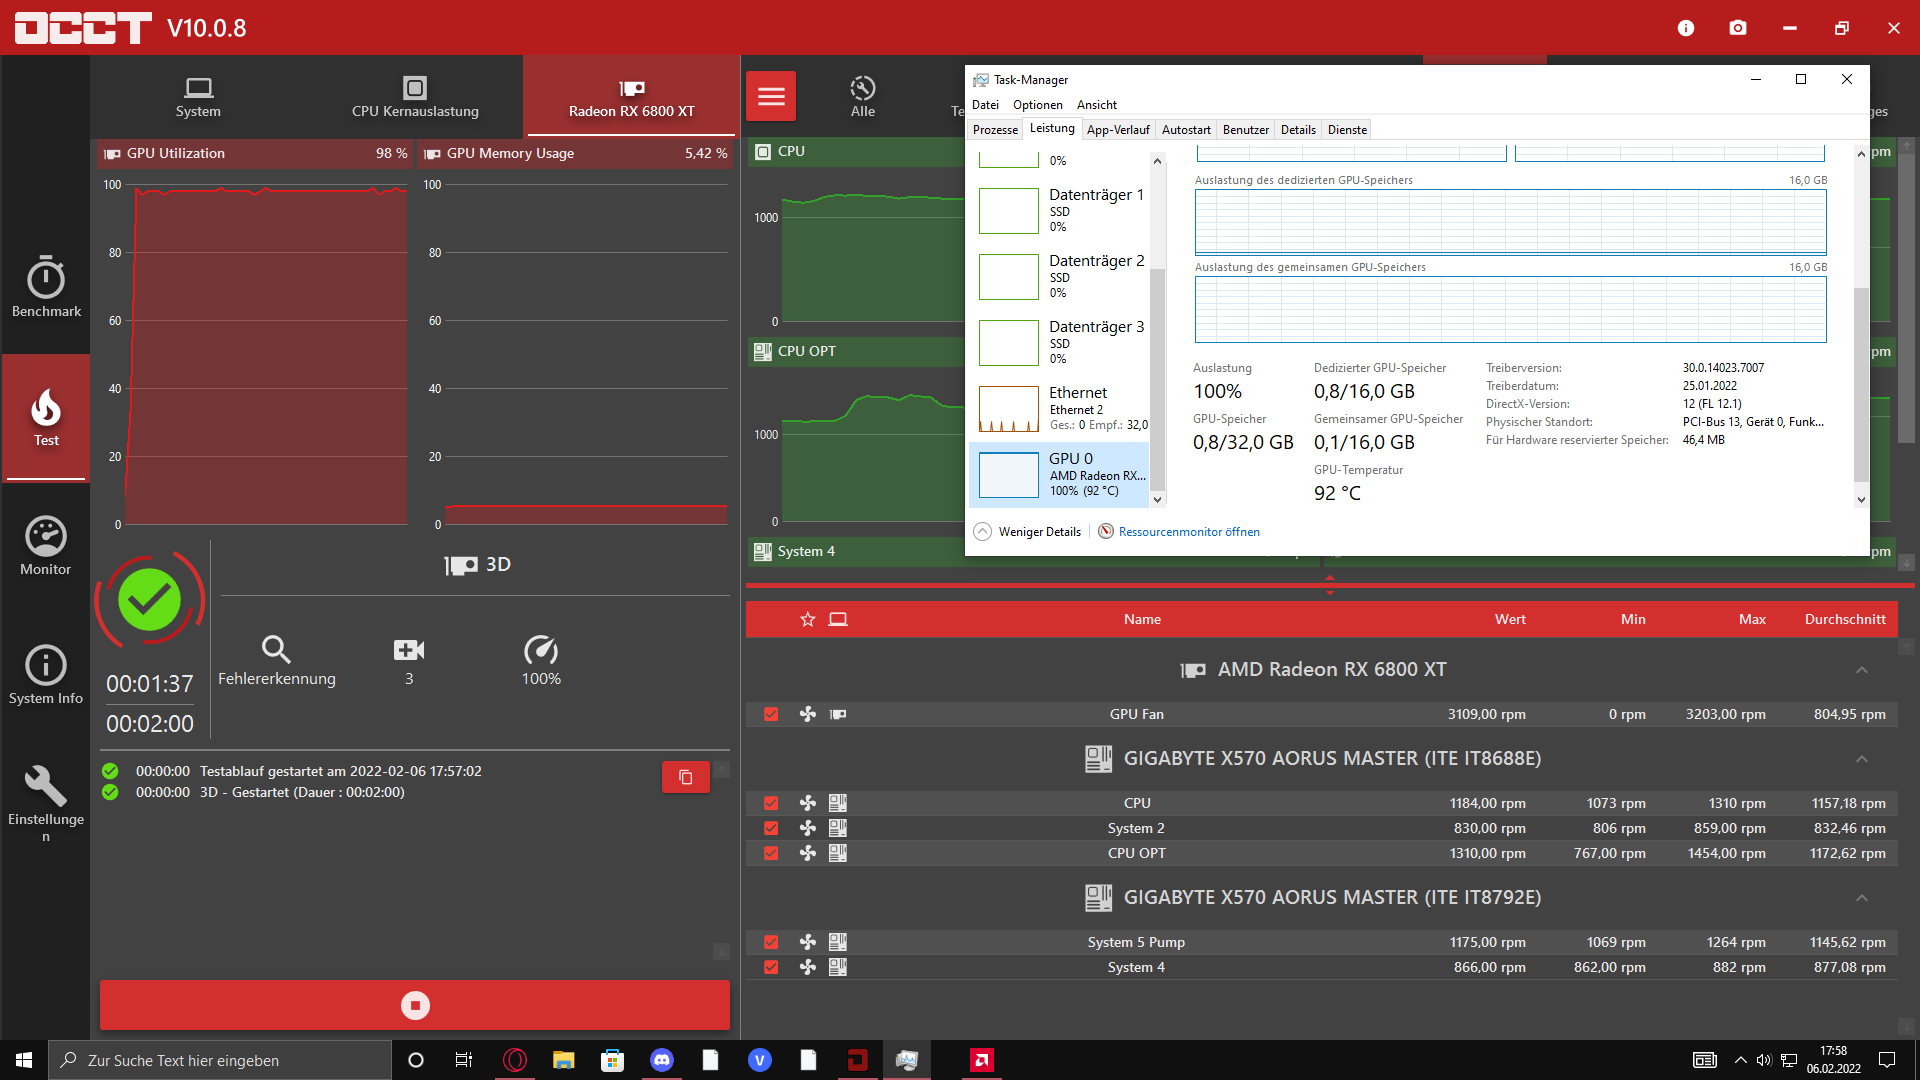Open the Monitor gauge section
Screen dimensions: 1920x1080
tap(46, 546)
